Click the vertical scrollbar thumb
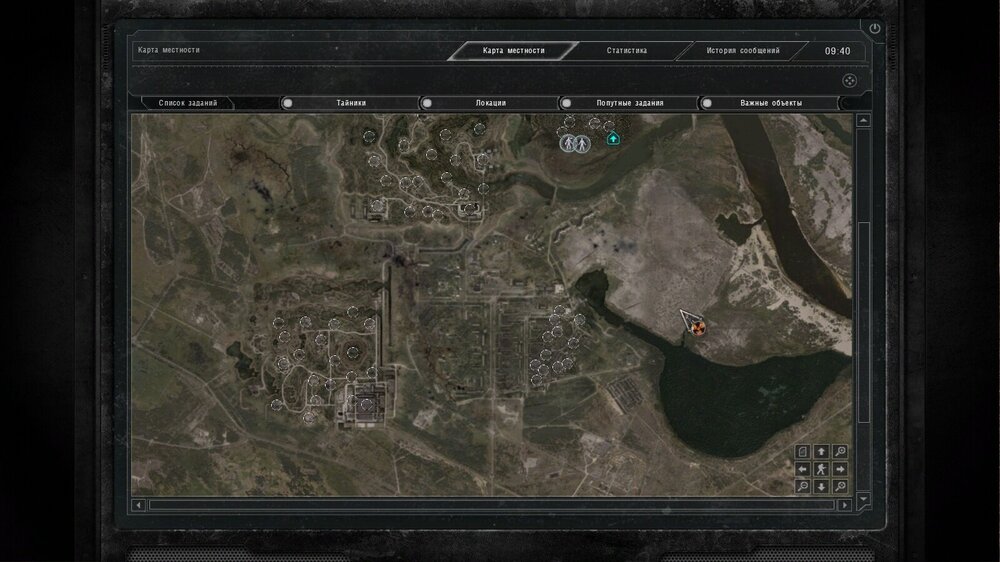1000x562 pixels. (864, 322)
